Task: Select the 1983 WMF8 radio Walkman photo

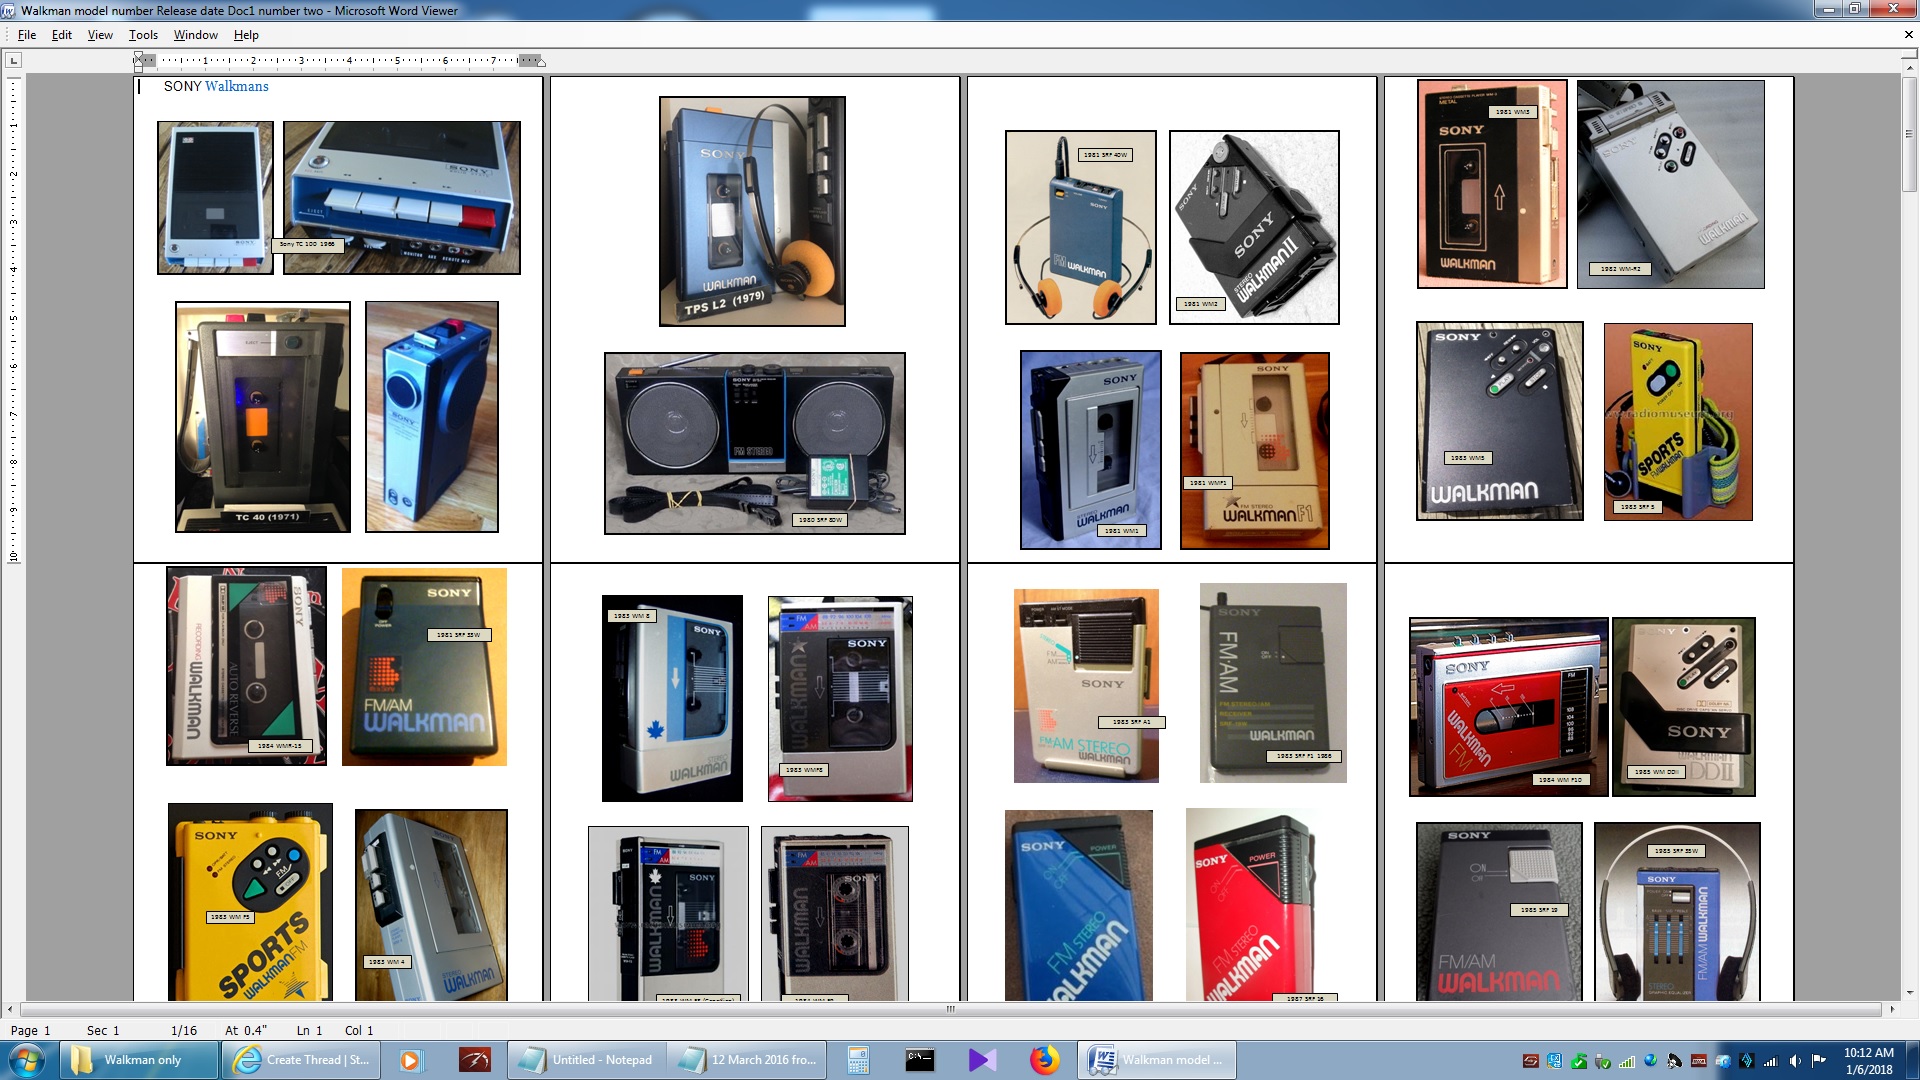Action: coord(840,698)
